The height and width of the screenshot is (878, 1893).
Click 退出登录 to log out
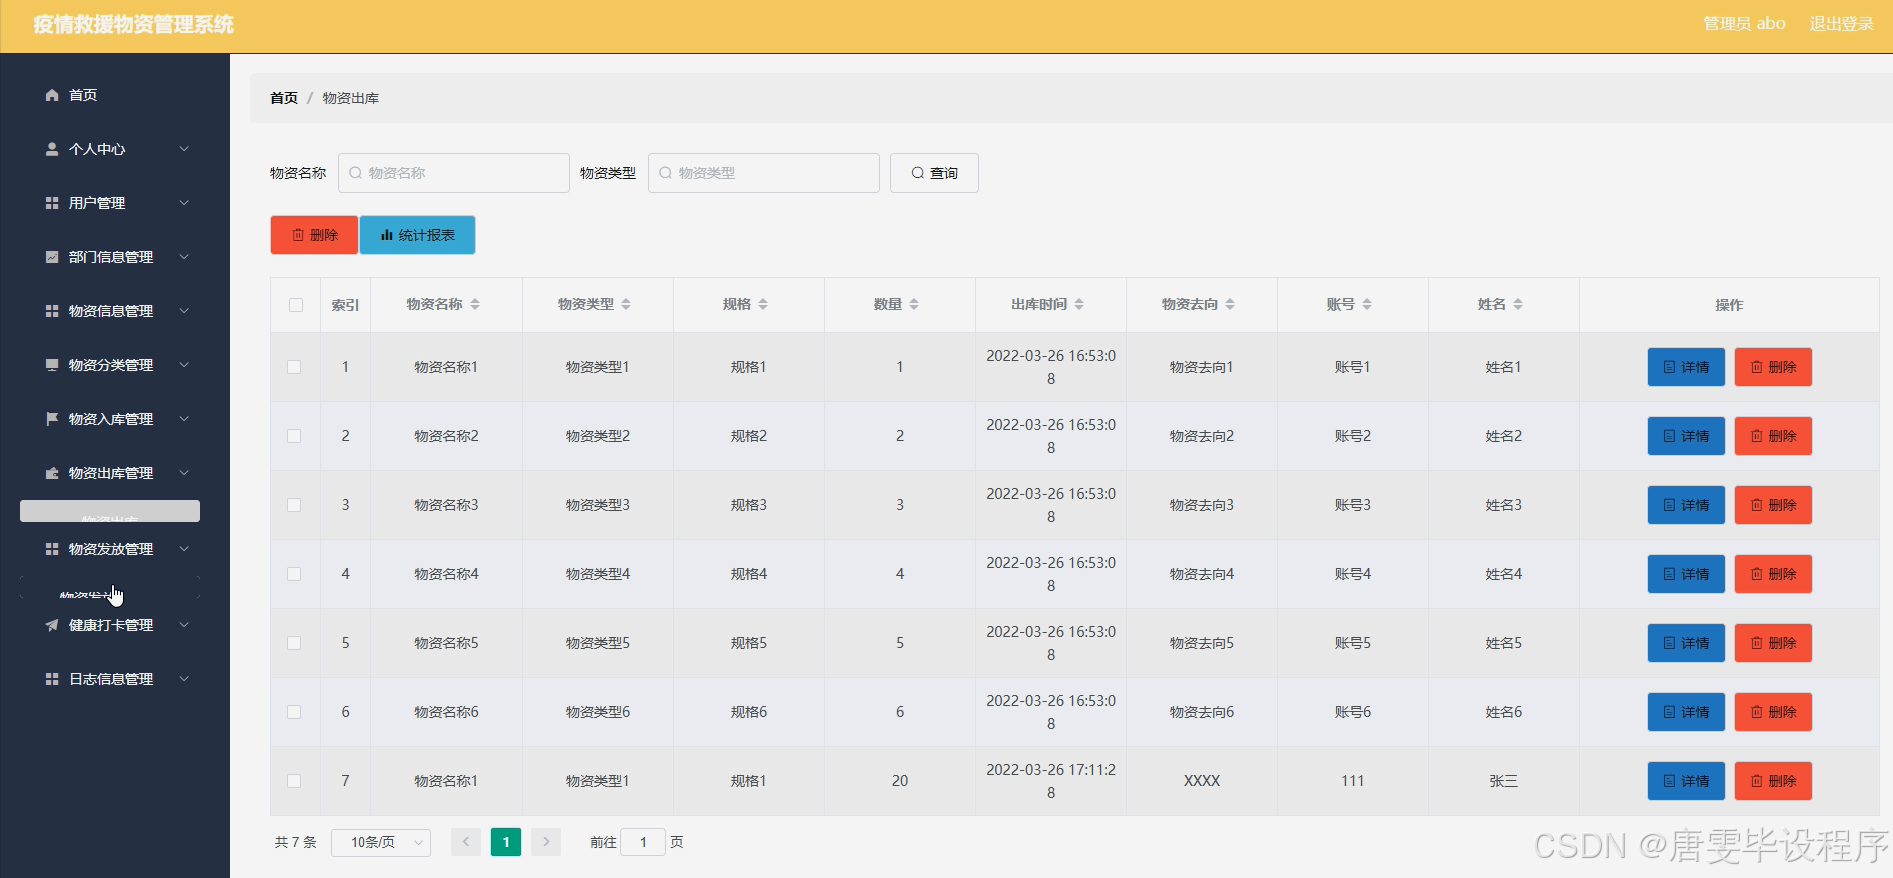pos(1841,24)
